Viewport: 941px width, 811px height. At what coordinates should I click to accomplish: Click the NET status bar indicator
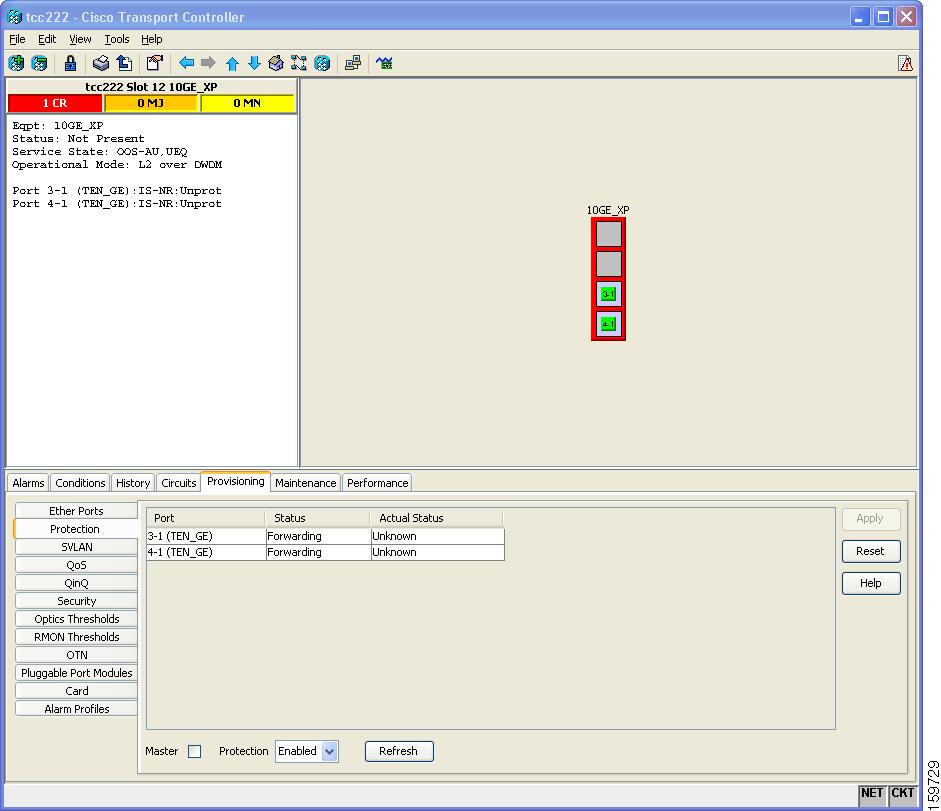coord(872,793)
